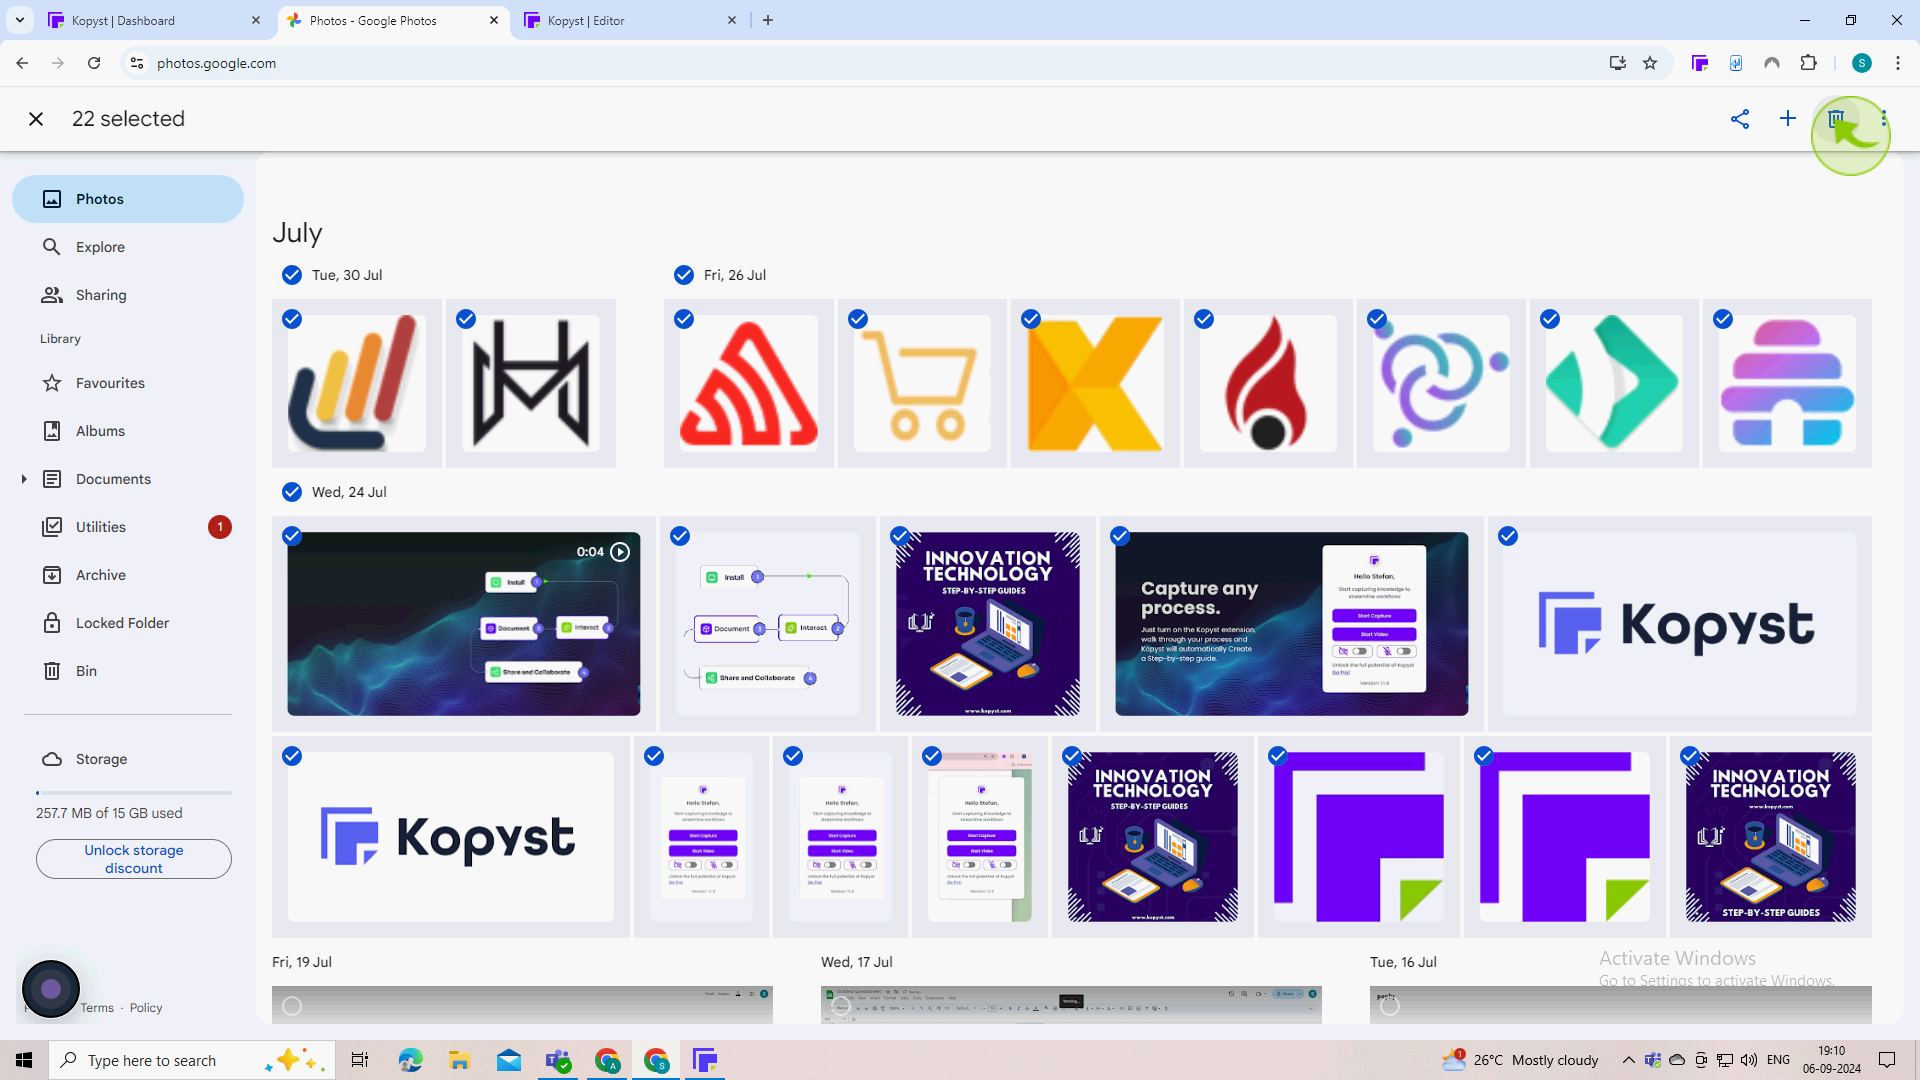Open the purple swirl logo thumbnail
This screenshot has width=1920, height=1080.
point(1441,385)
